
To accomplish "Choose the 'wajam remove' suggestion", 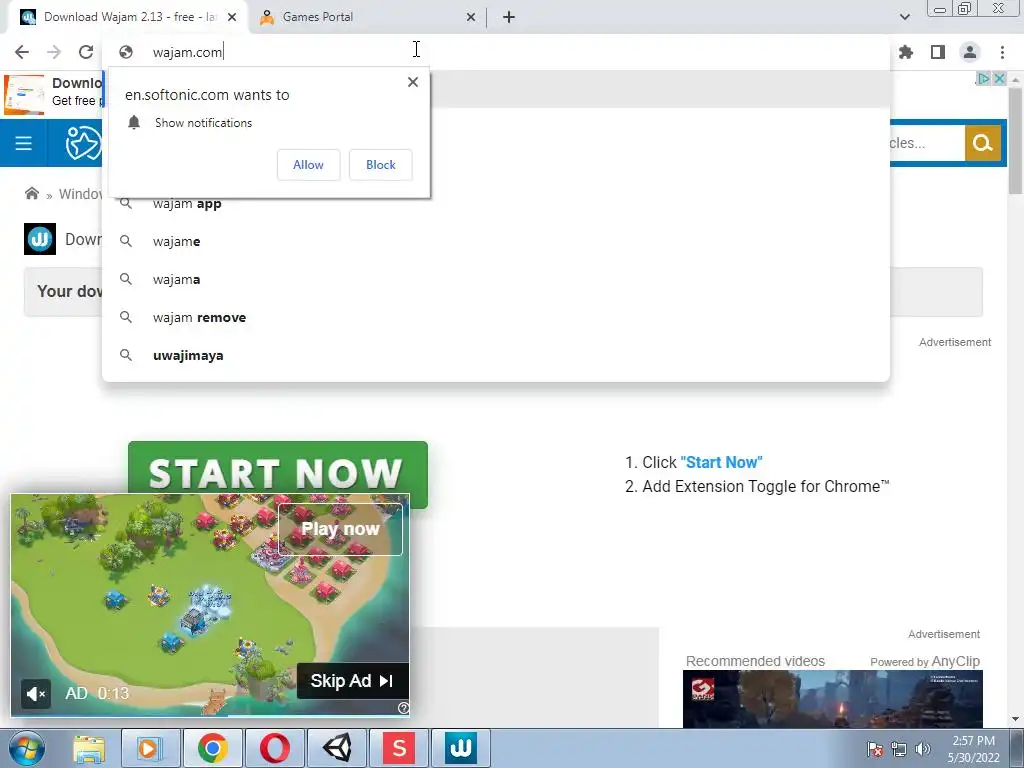I will [496, 317].
